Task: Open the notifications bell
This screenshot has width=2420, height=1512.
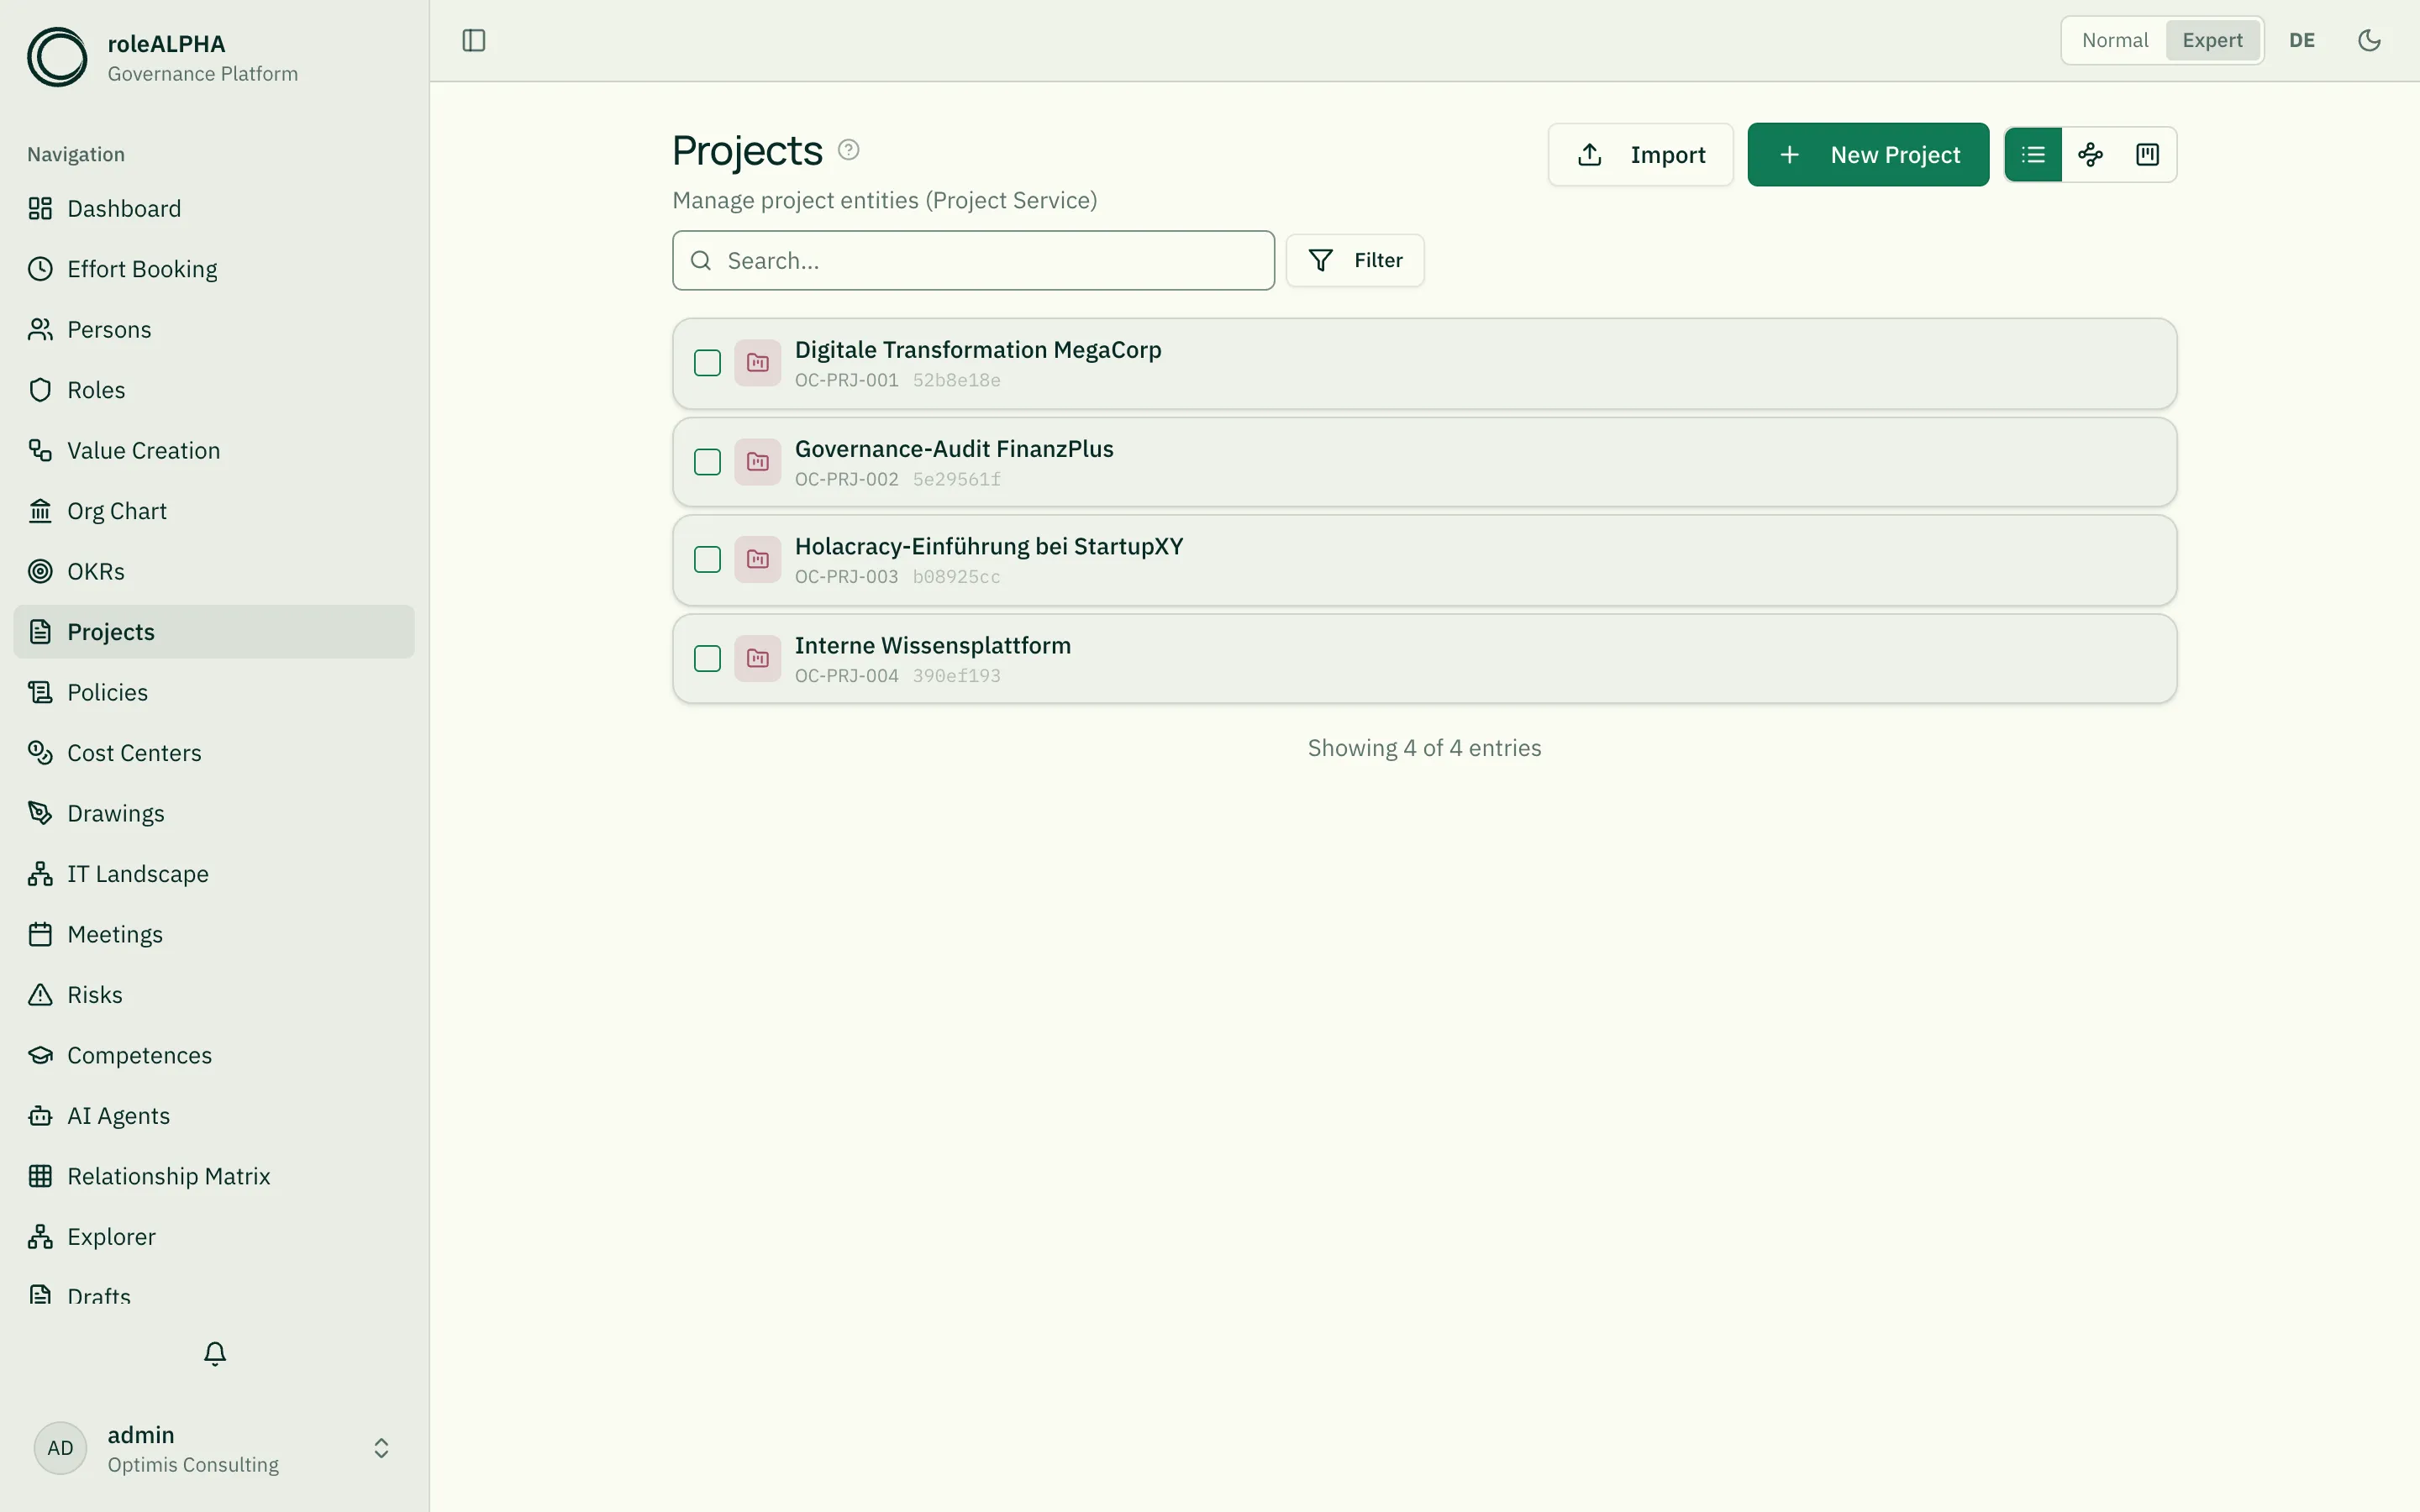Action: 215,1353
